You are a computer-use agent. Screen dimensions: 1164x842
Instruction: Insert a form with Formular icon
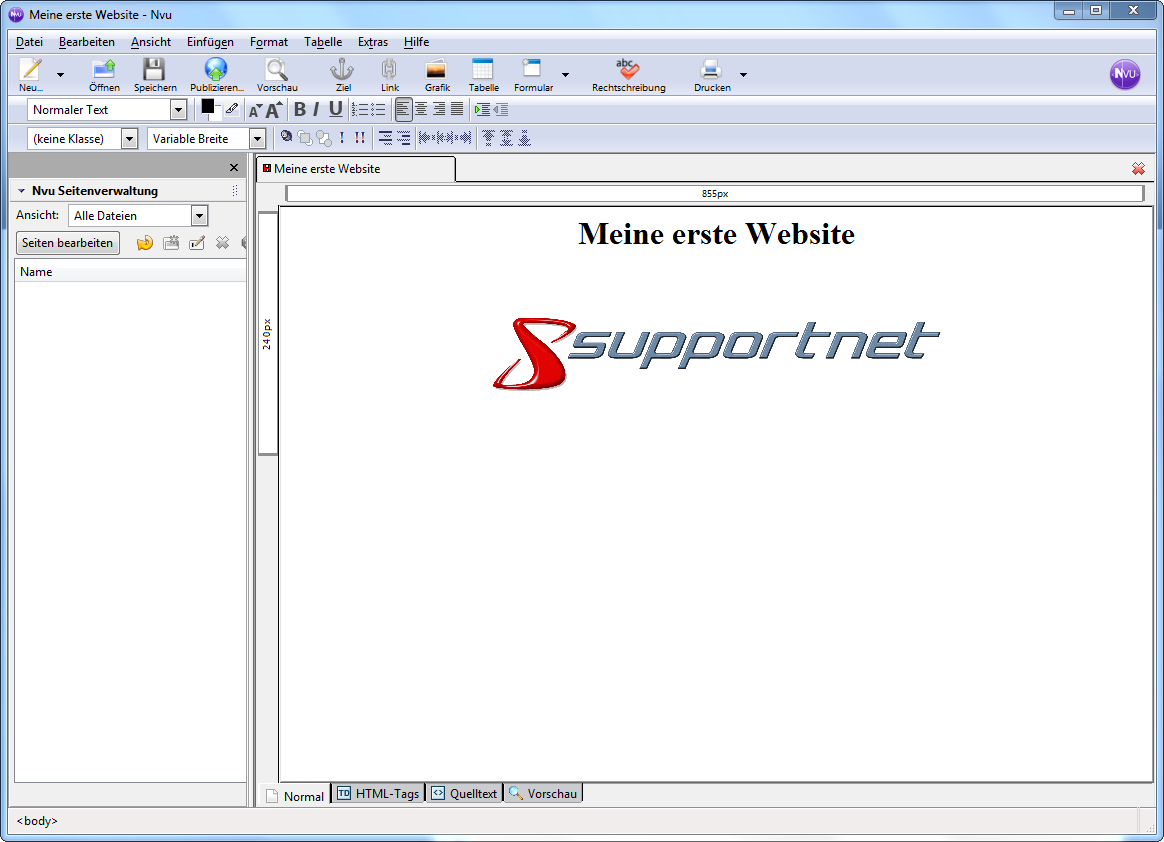pyautogui.click(x=533, y=74)
